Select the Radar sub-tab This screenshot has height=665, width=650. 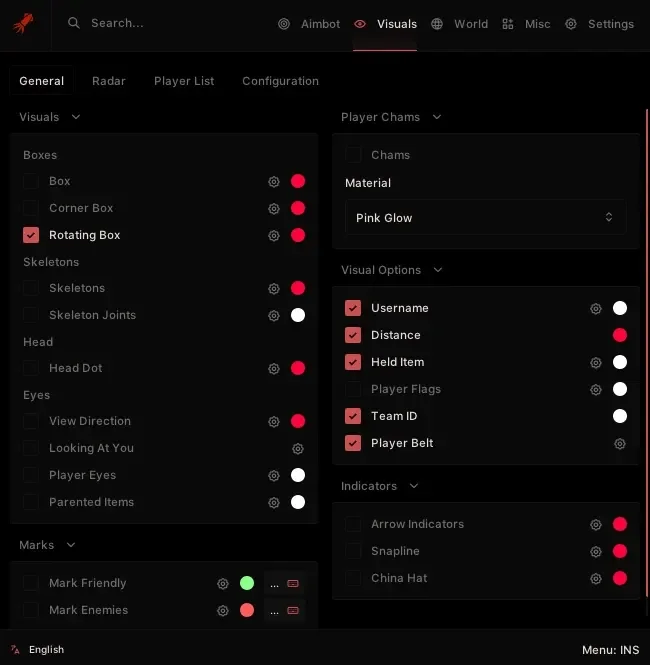[x=109, y=81]
